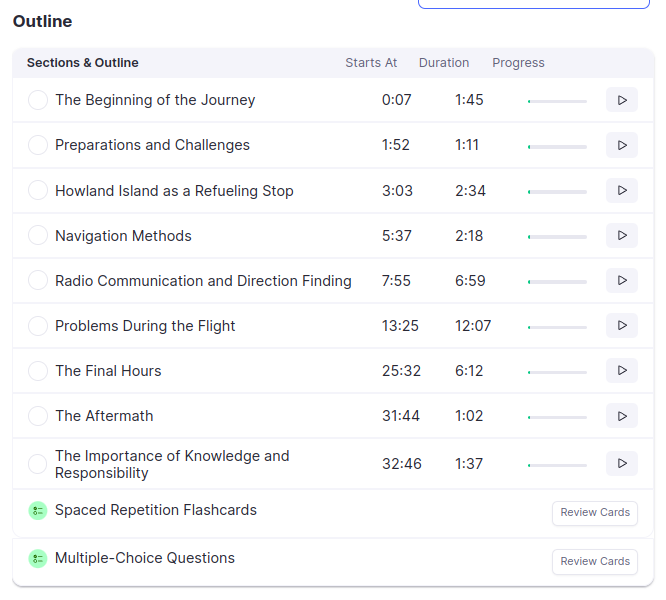Select 'The Importance of Knowledge and Responsibility' title

tap(172, 464)
